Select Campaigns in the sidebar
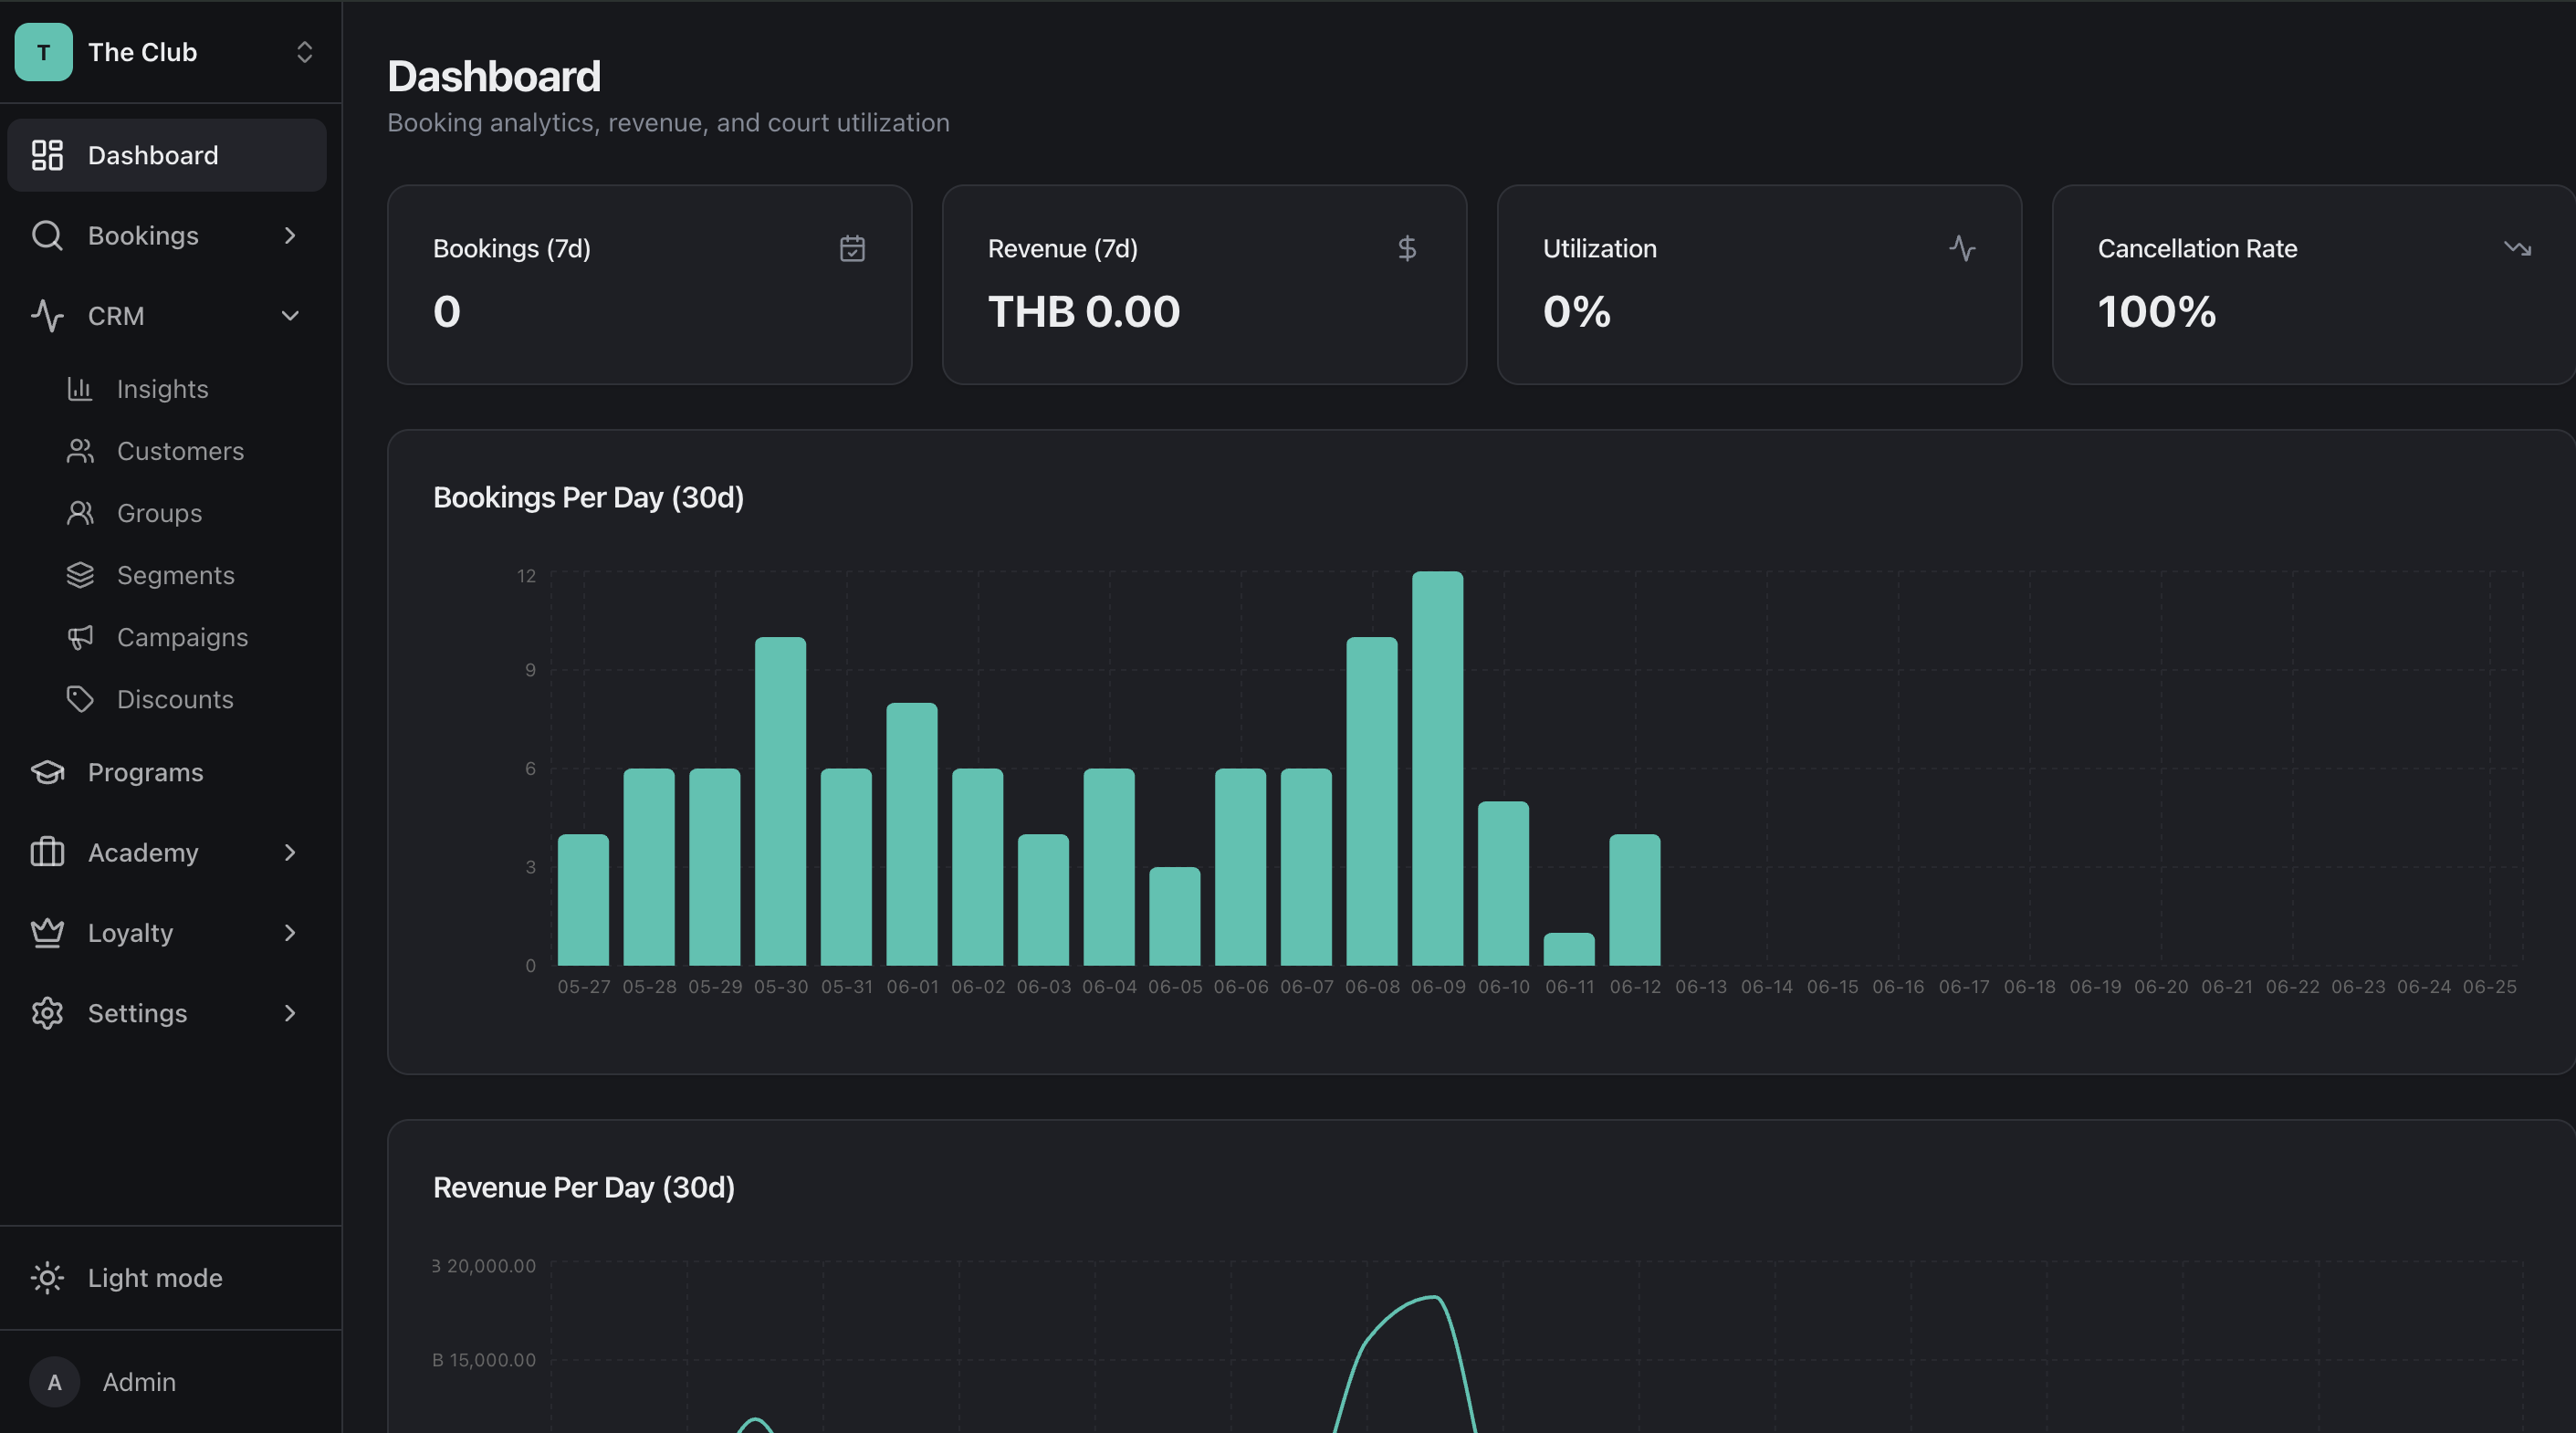 tap(182, 637)
